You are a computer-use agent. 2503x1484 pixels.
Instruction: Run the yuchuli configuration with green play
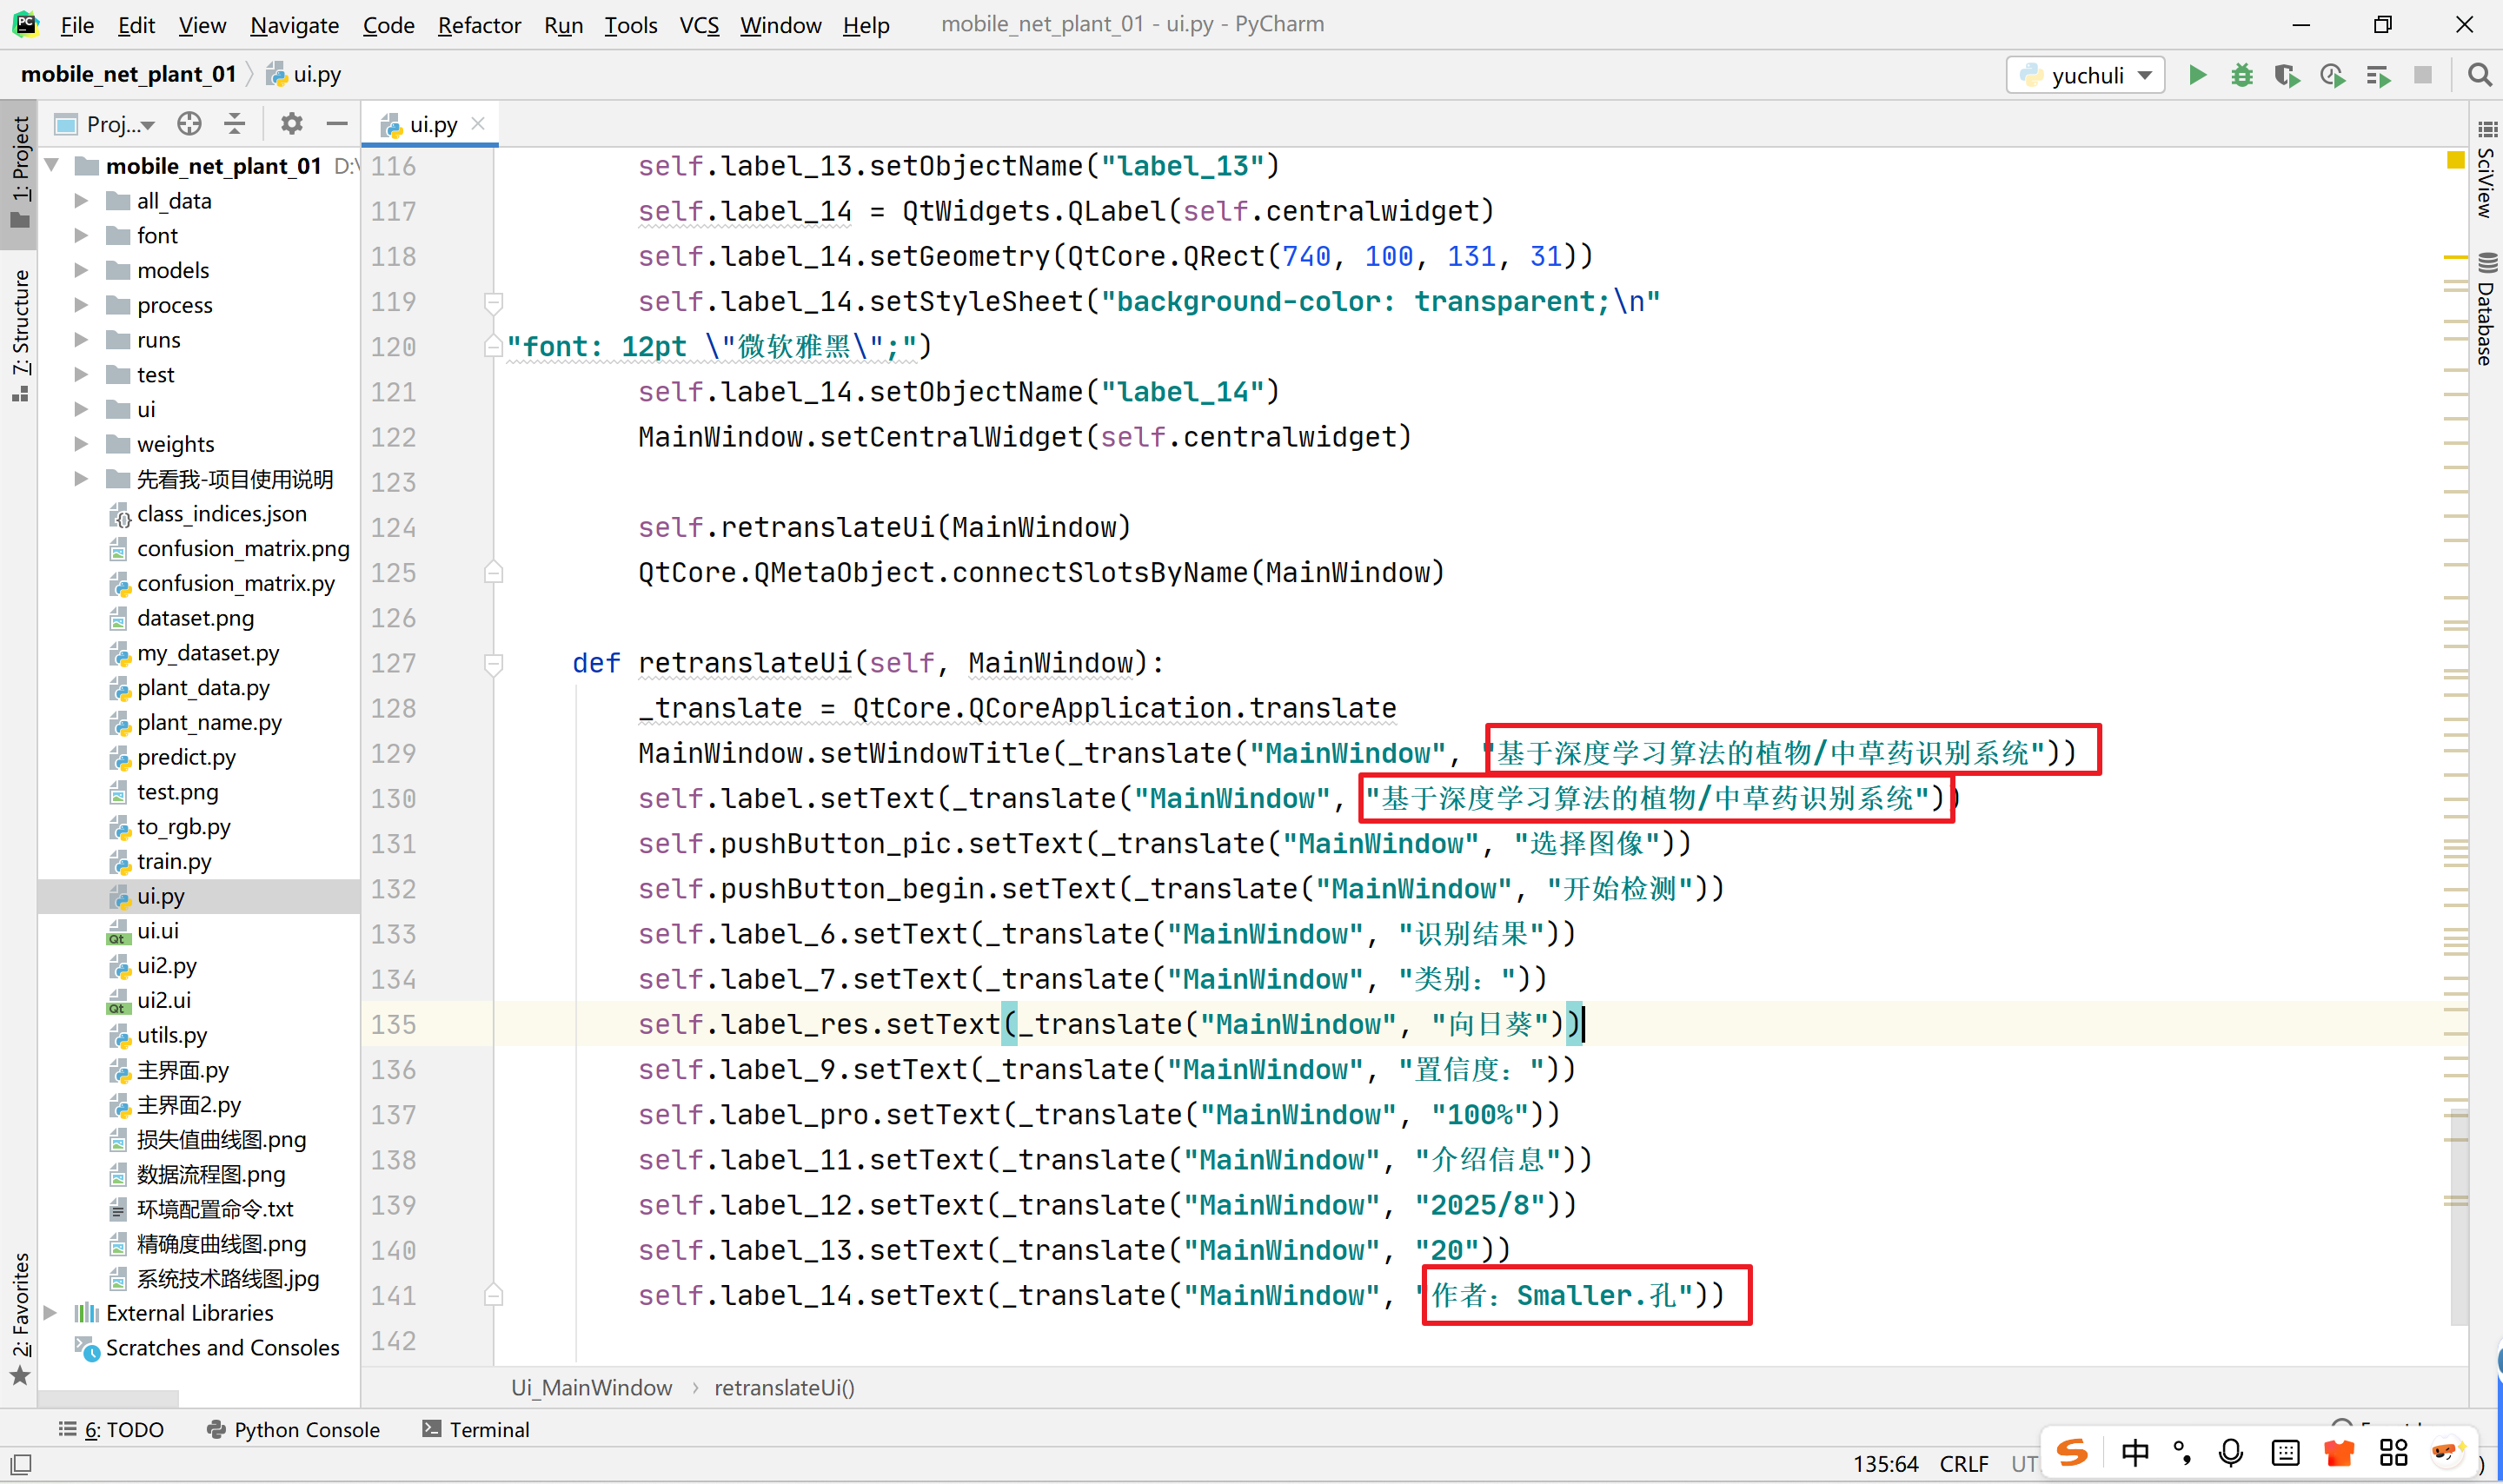(2196, 75)
